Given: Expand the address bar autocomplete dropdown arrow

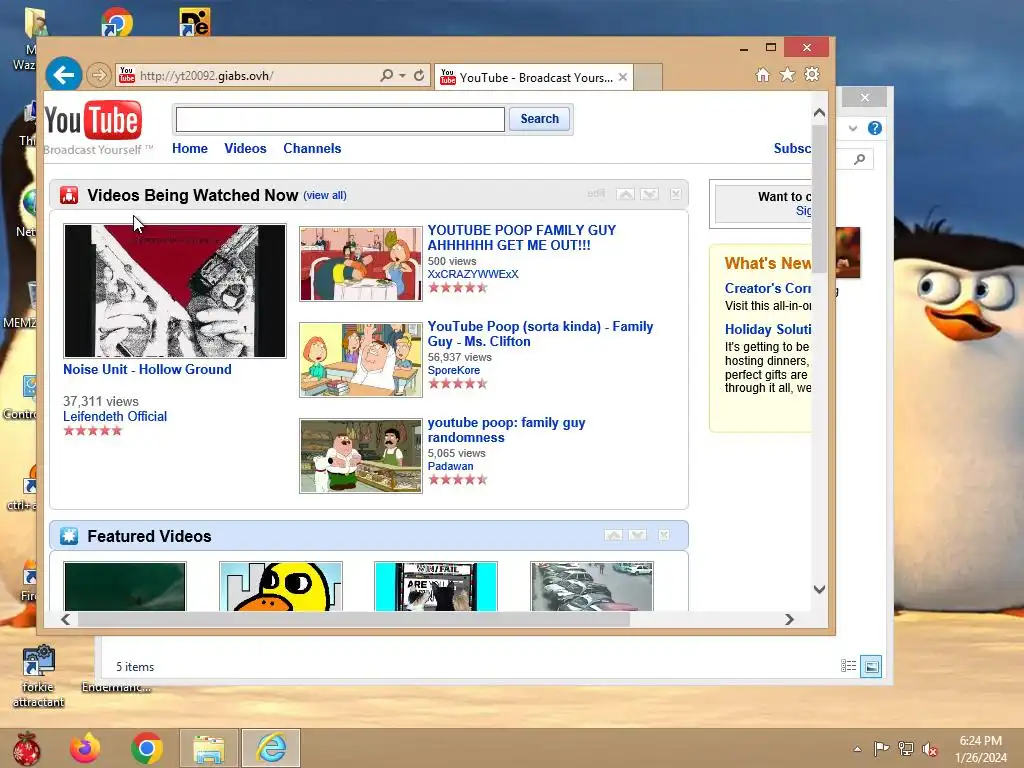Looking at the screenshot, I should click(x=402, y=75).
